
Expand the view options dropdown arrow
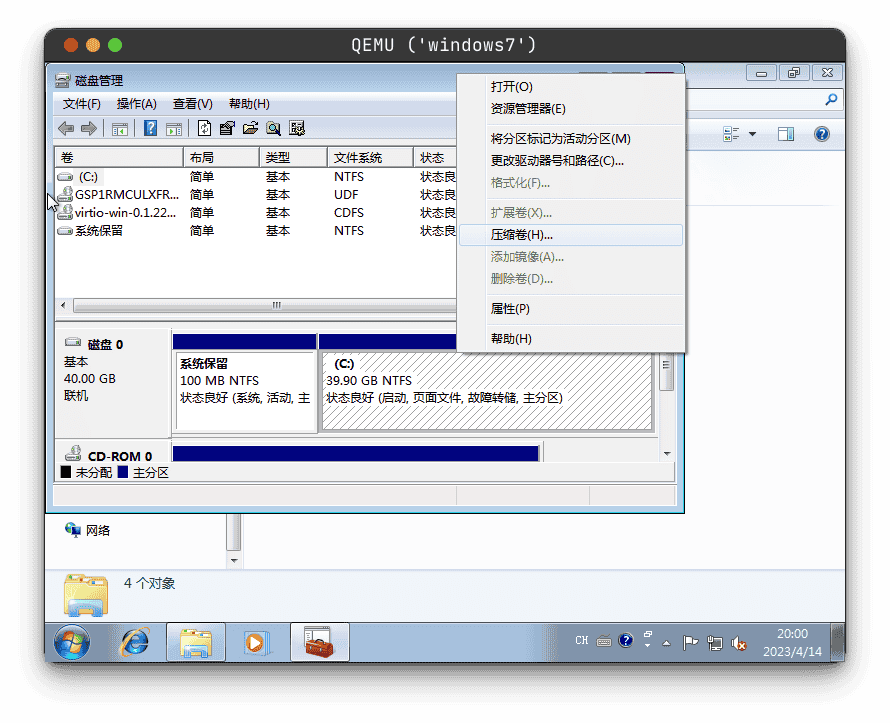(x=753, y=134)
